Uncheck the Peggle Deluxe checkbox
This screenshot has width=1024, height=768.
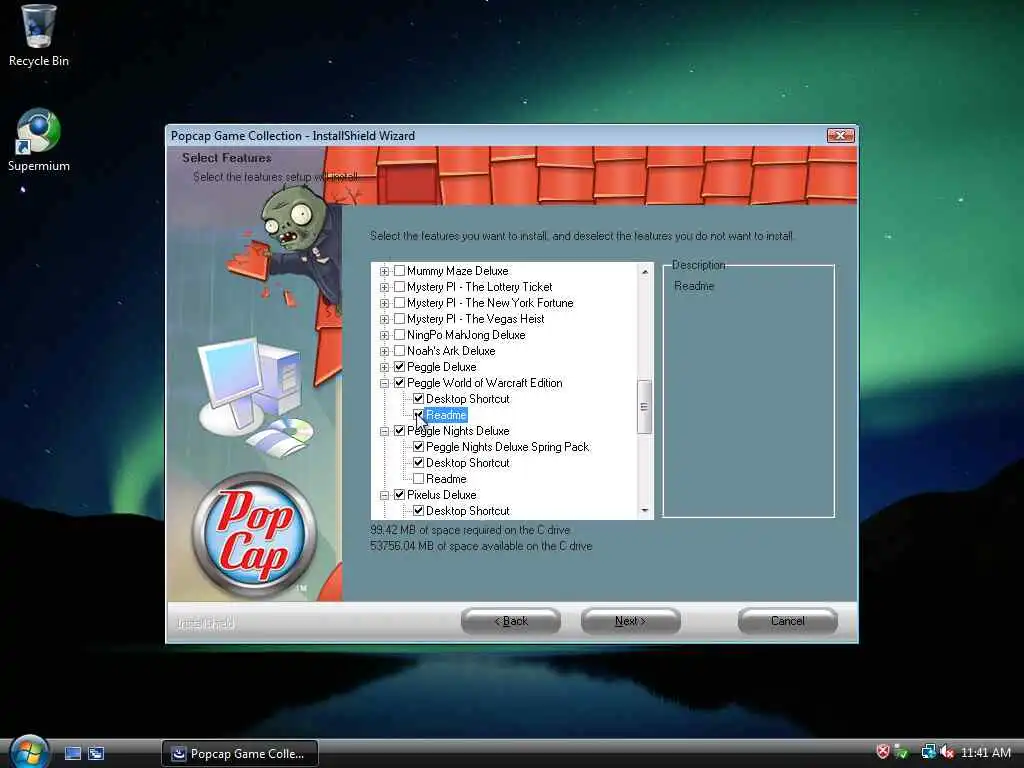[x=400, y=366]
